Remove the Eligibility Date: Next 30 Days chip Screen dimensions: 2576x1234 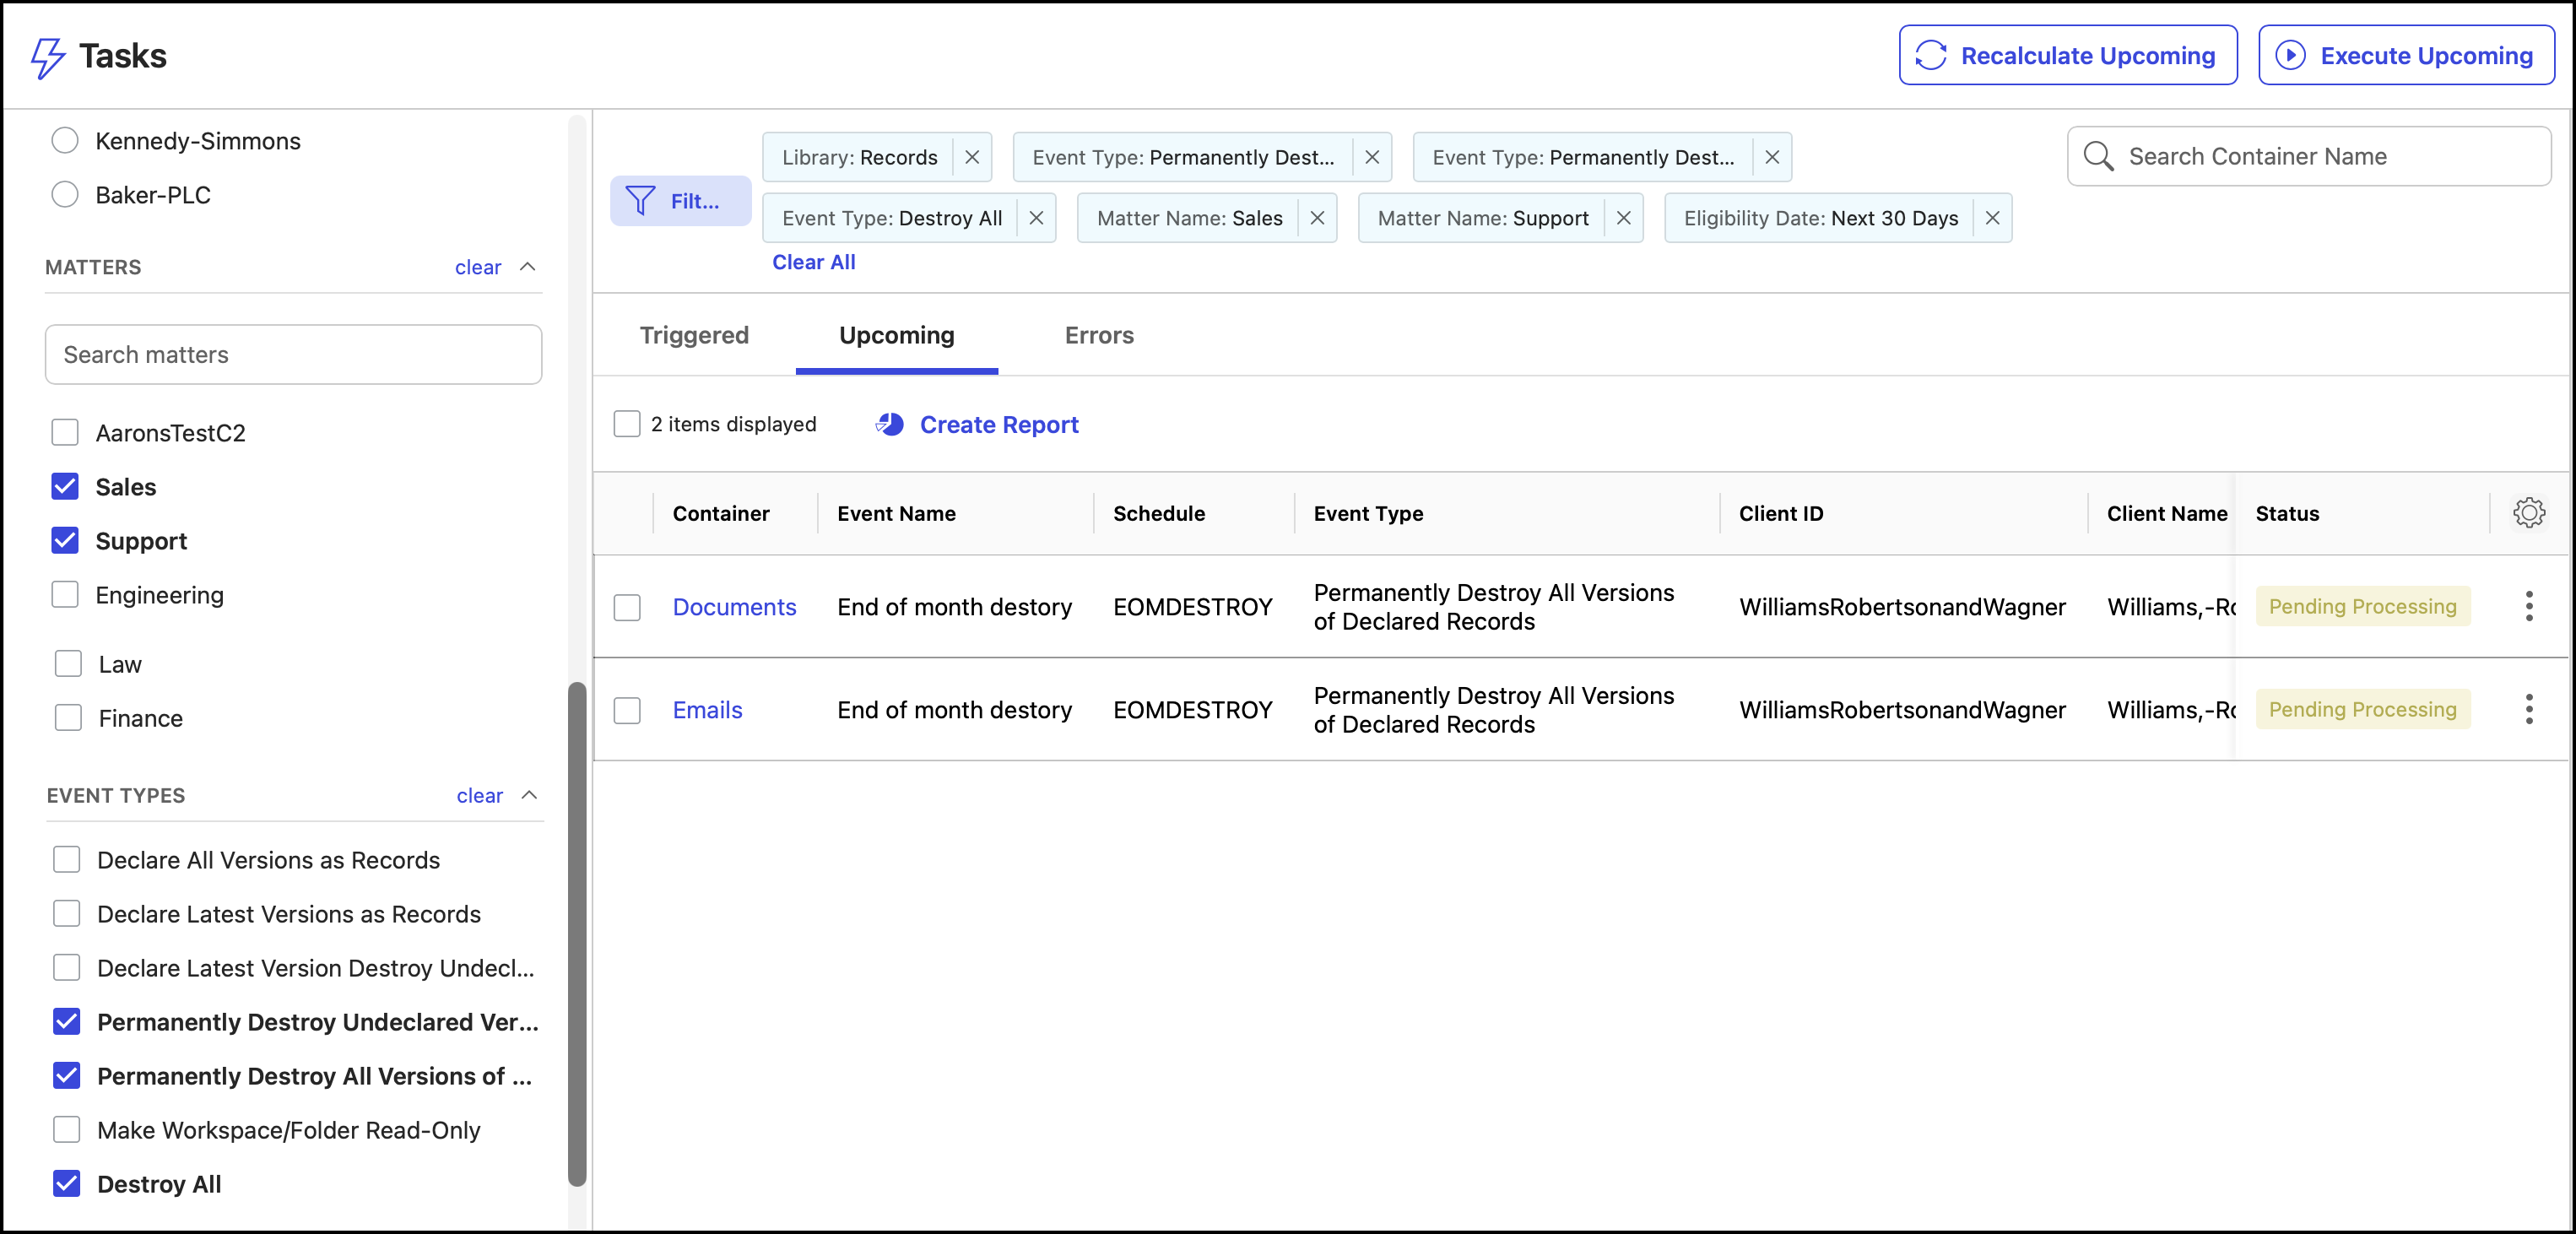1993,218
